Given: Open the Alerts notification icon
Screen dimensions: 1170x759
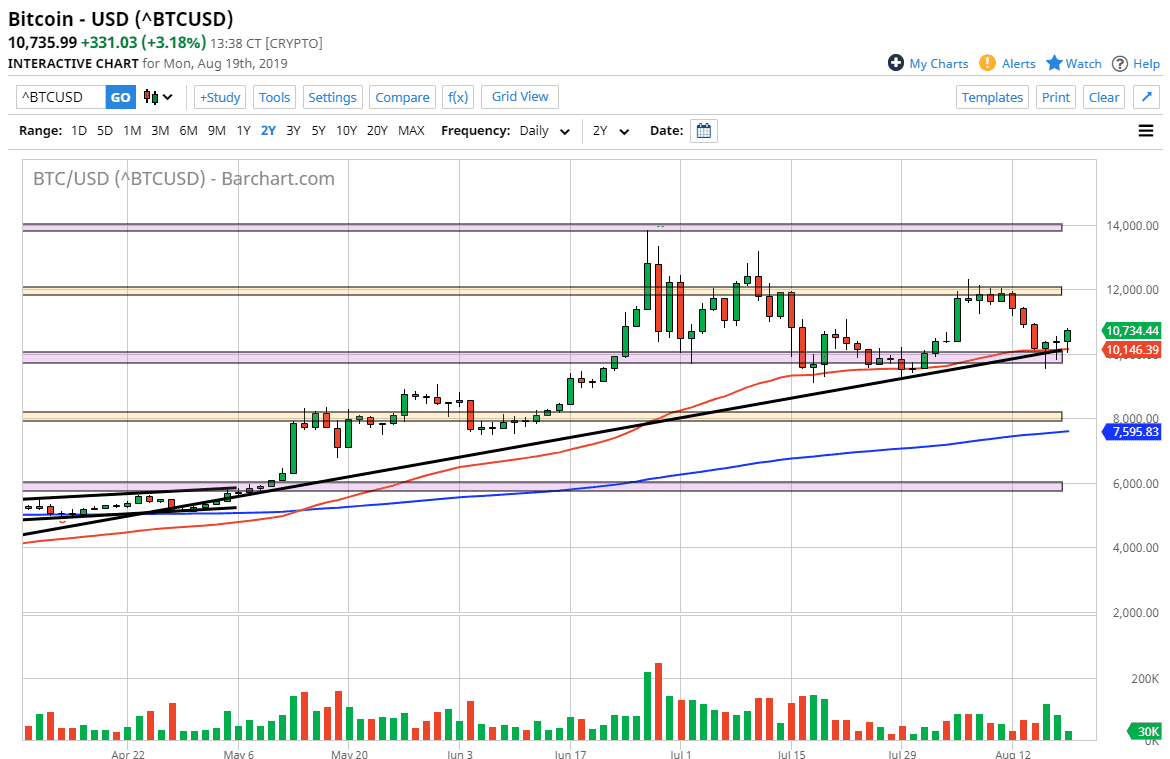Looking at the screenshot, I should tap(987, 63).
